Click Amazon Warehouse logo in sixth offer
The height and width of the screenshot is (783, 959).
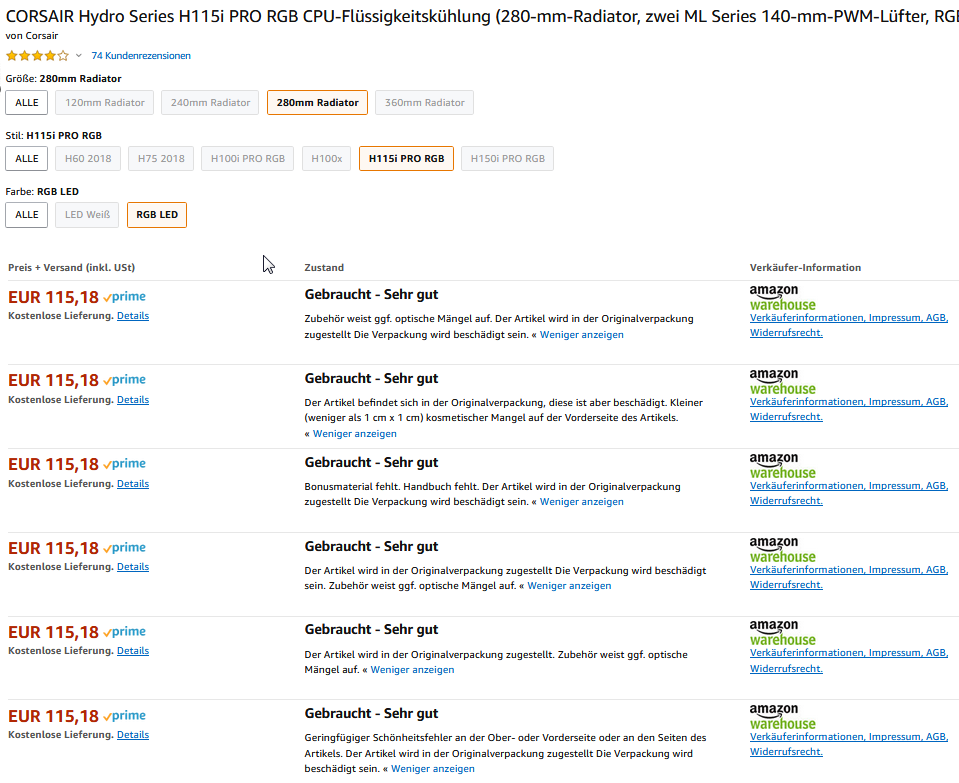[x=782, y=716]
